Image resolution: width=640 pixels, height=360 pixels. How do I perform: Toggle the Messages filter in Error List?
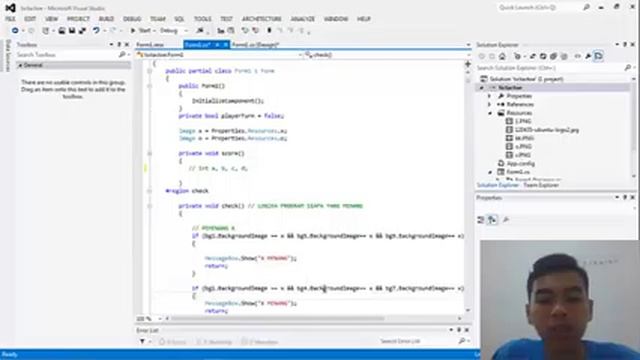point(260,342)
